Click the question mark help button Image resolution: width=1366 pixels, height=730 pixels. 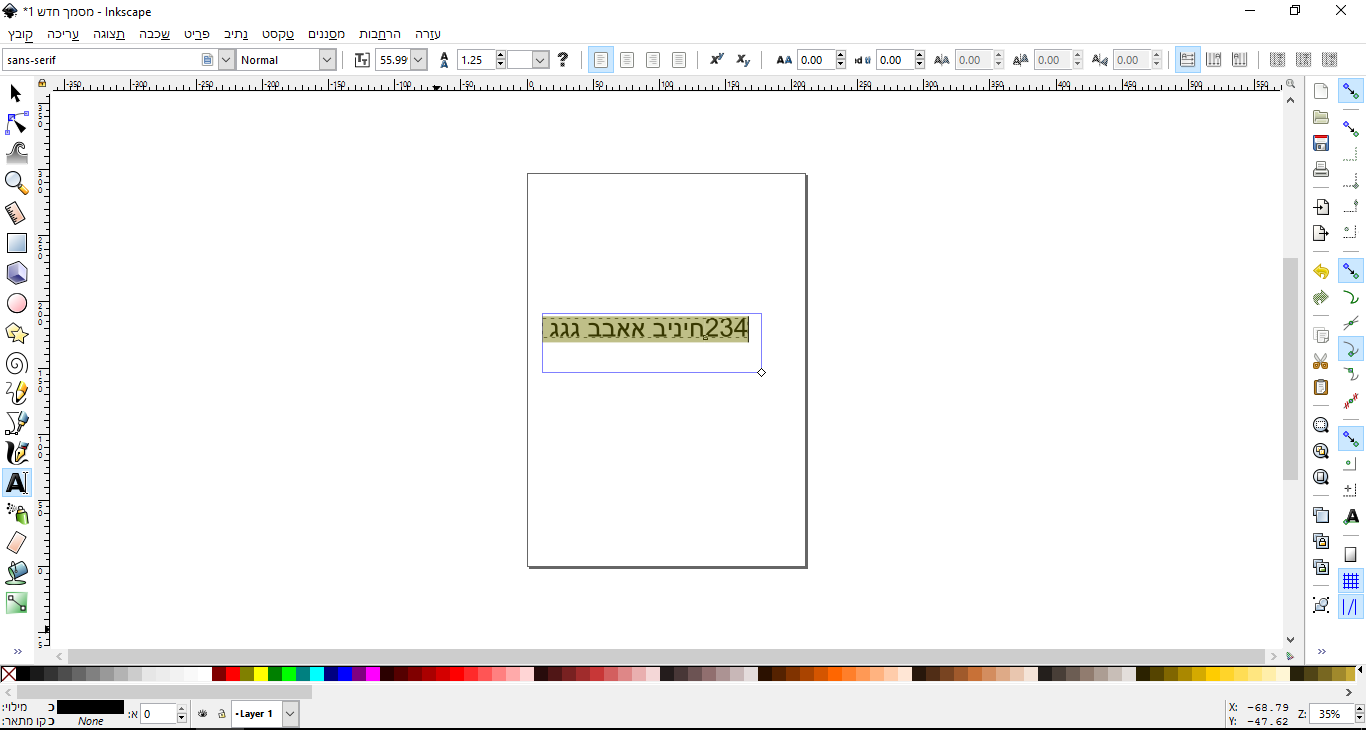pyautogui.click(x=563, y=59)
